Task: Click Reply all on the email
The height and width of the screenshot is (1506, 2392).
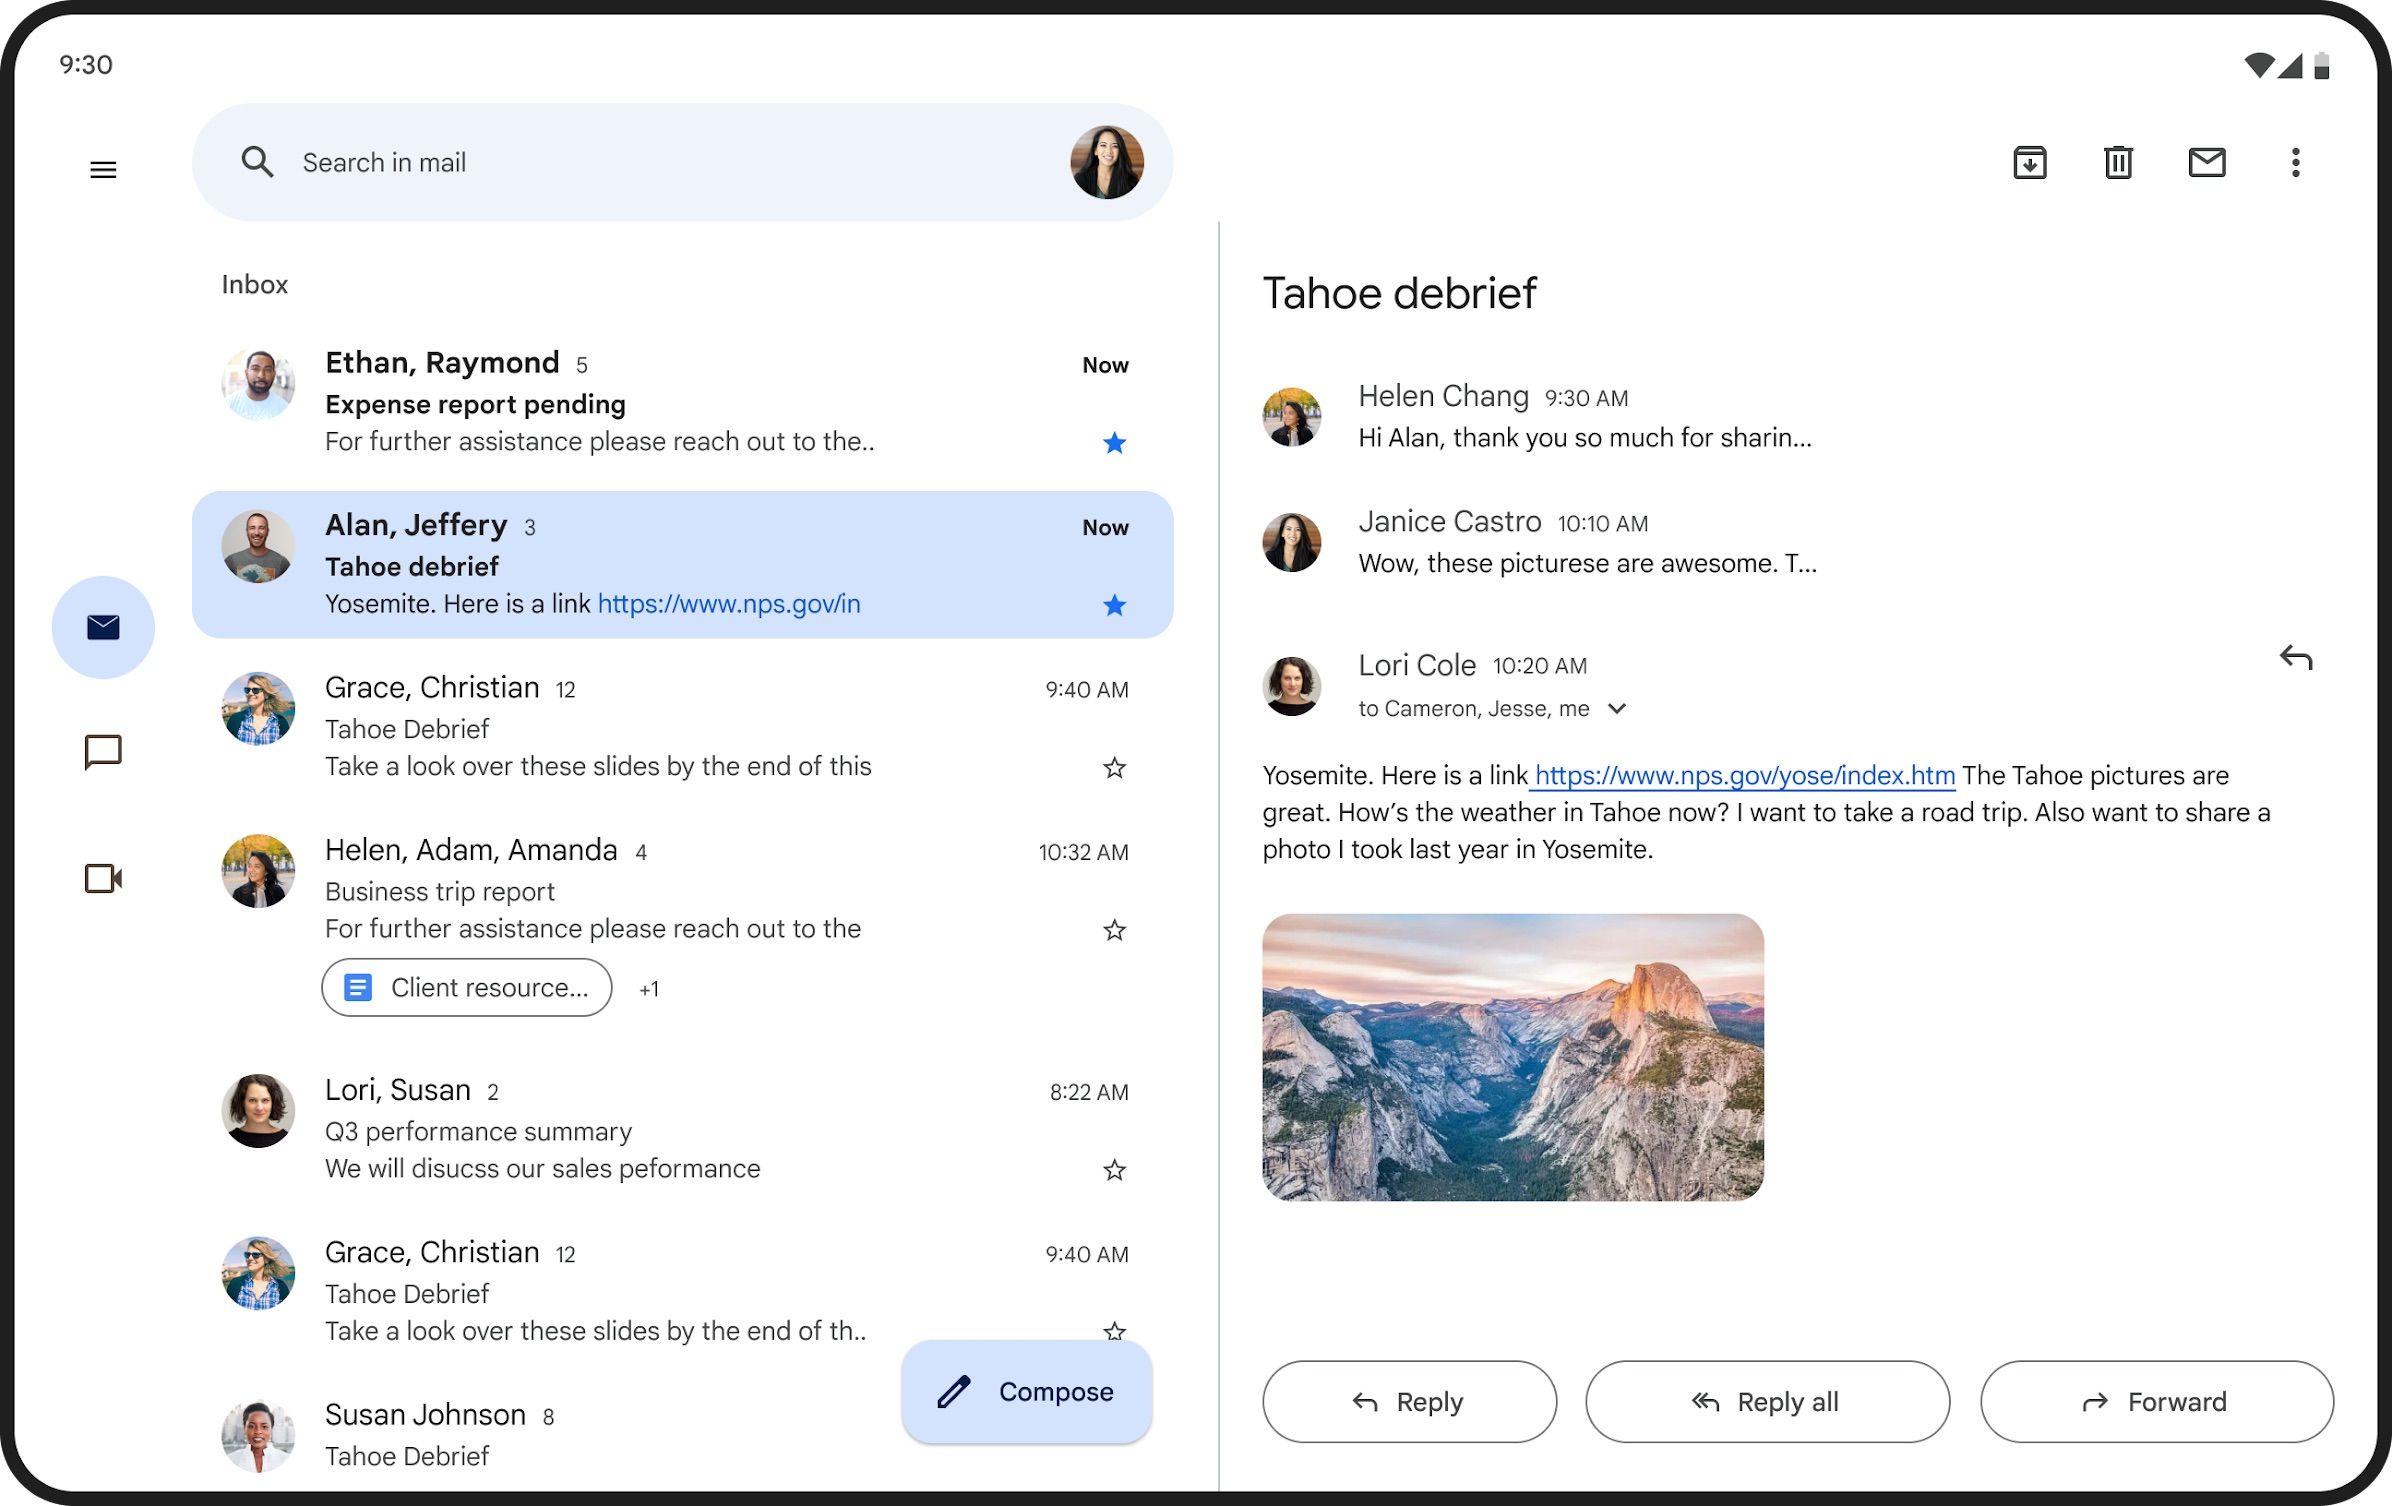Action: pyautogui.click(x=1766, y=1401)
